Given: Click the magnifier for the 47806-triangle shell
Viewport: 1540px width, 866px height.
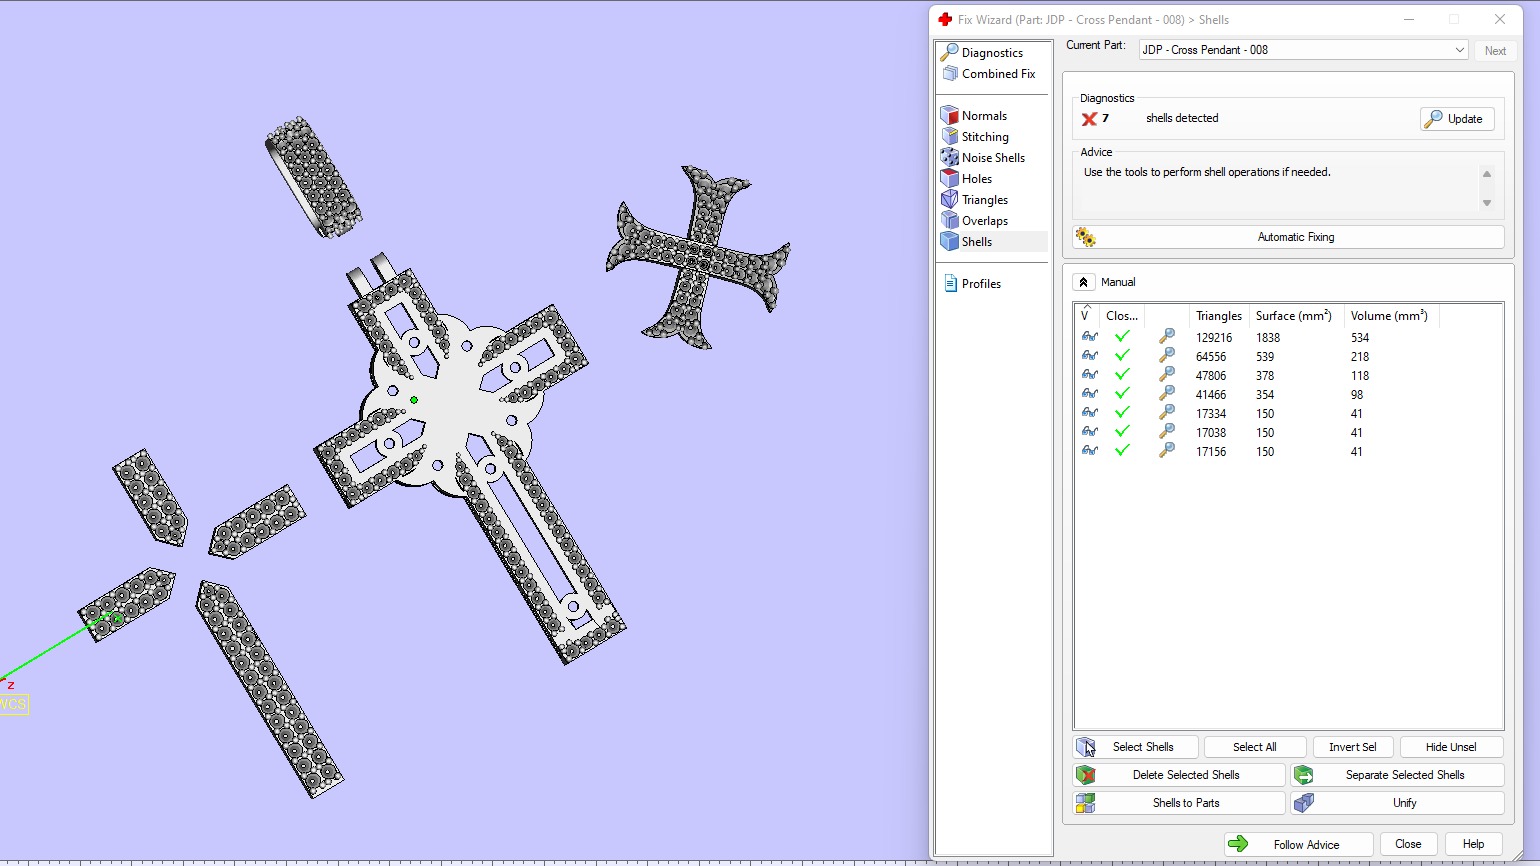Looking at the screenshot, I should (x=1167, y=375).
